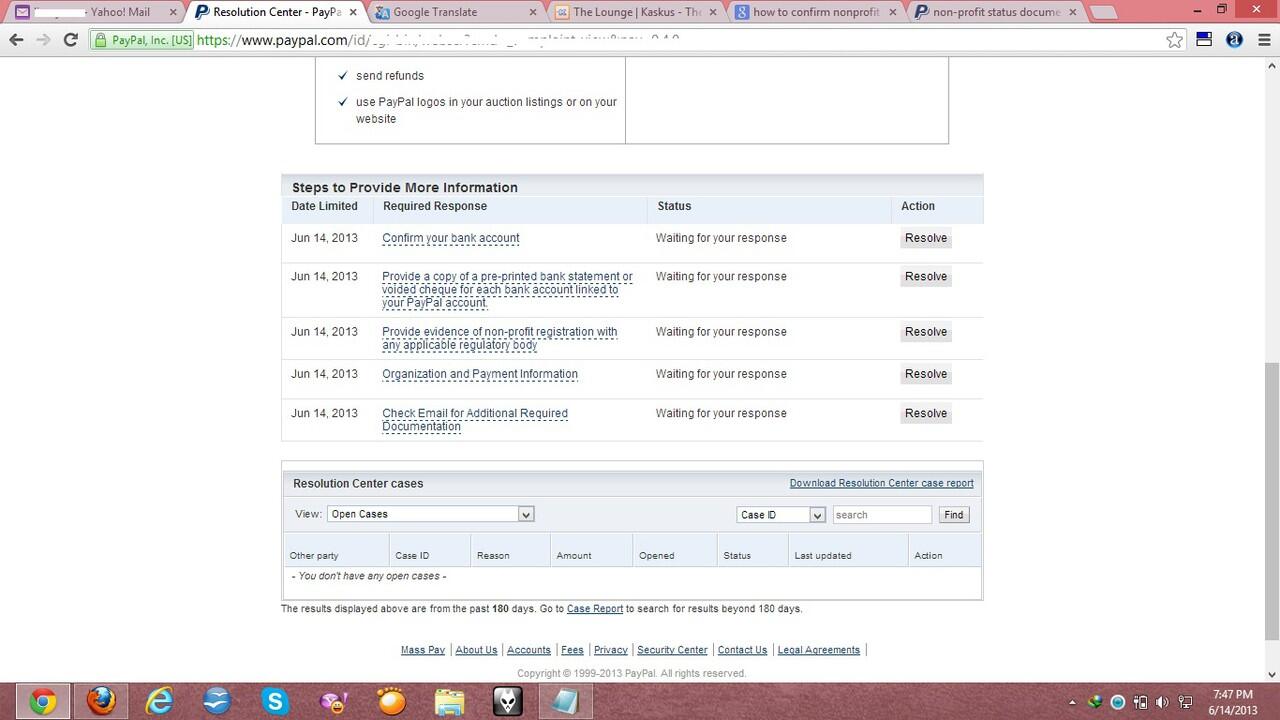Close the Google Translate tab

click(x=531, y=12)
